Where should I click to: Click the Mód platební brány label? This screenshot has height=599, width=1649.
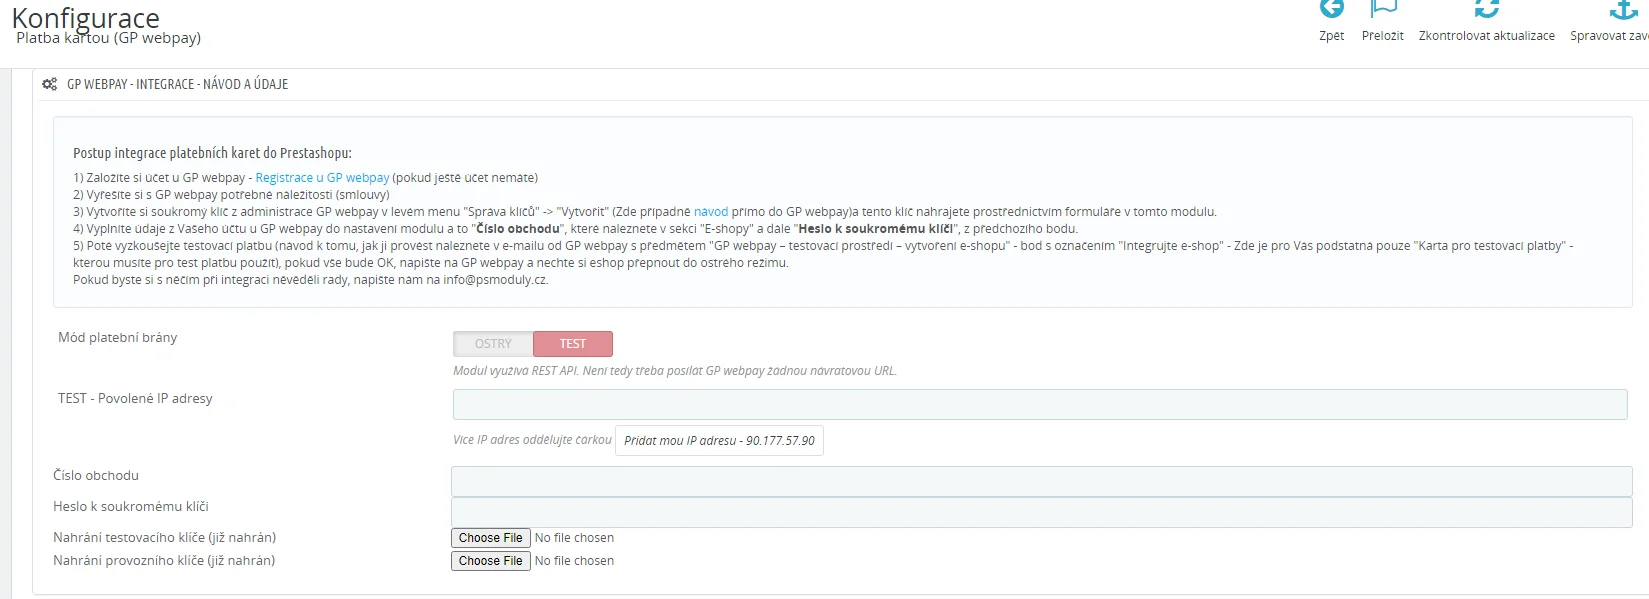coord(117,338)
